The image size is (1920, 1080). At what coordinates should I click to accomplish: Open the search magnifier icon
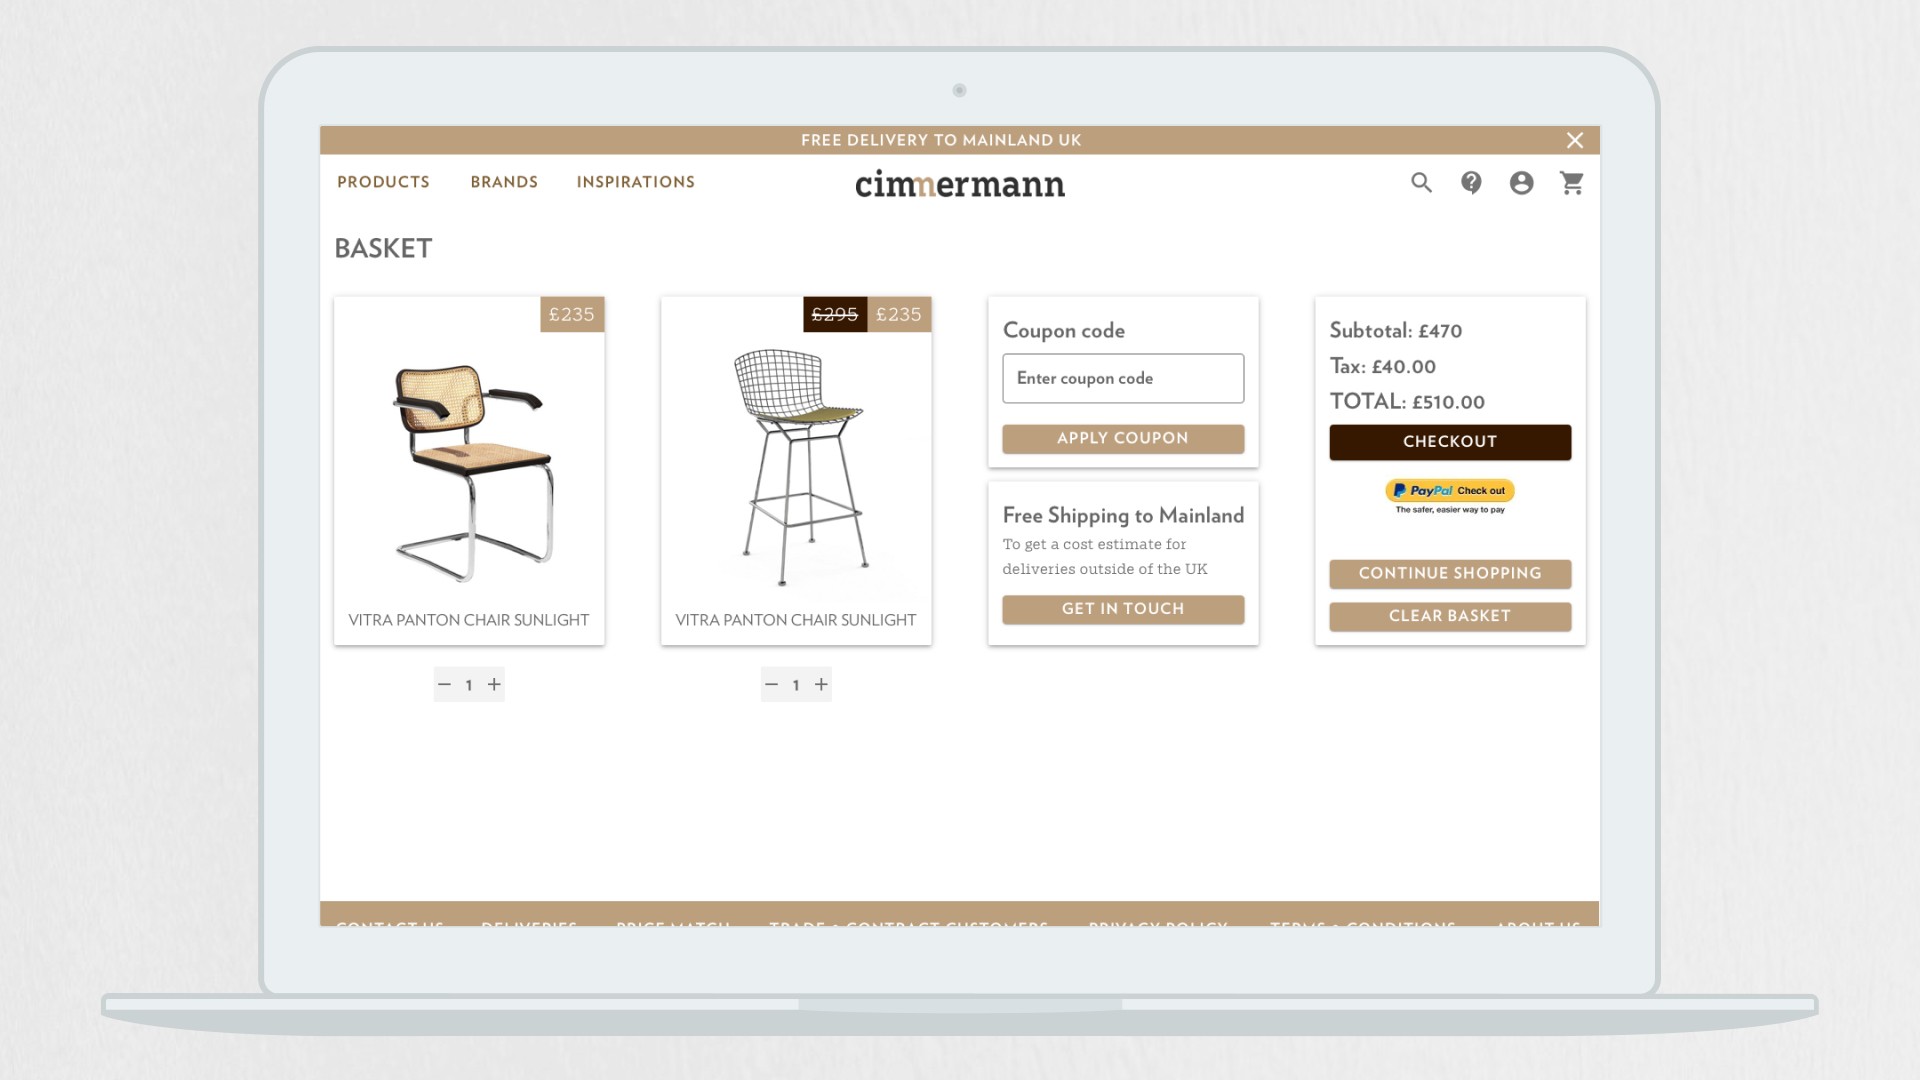pyautogui.click(x=1421, y=183)
